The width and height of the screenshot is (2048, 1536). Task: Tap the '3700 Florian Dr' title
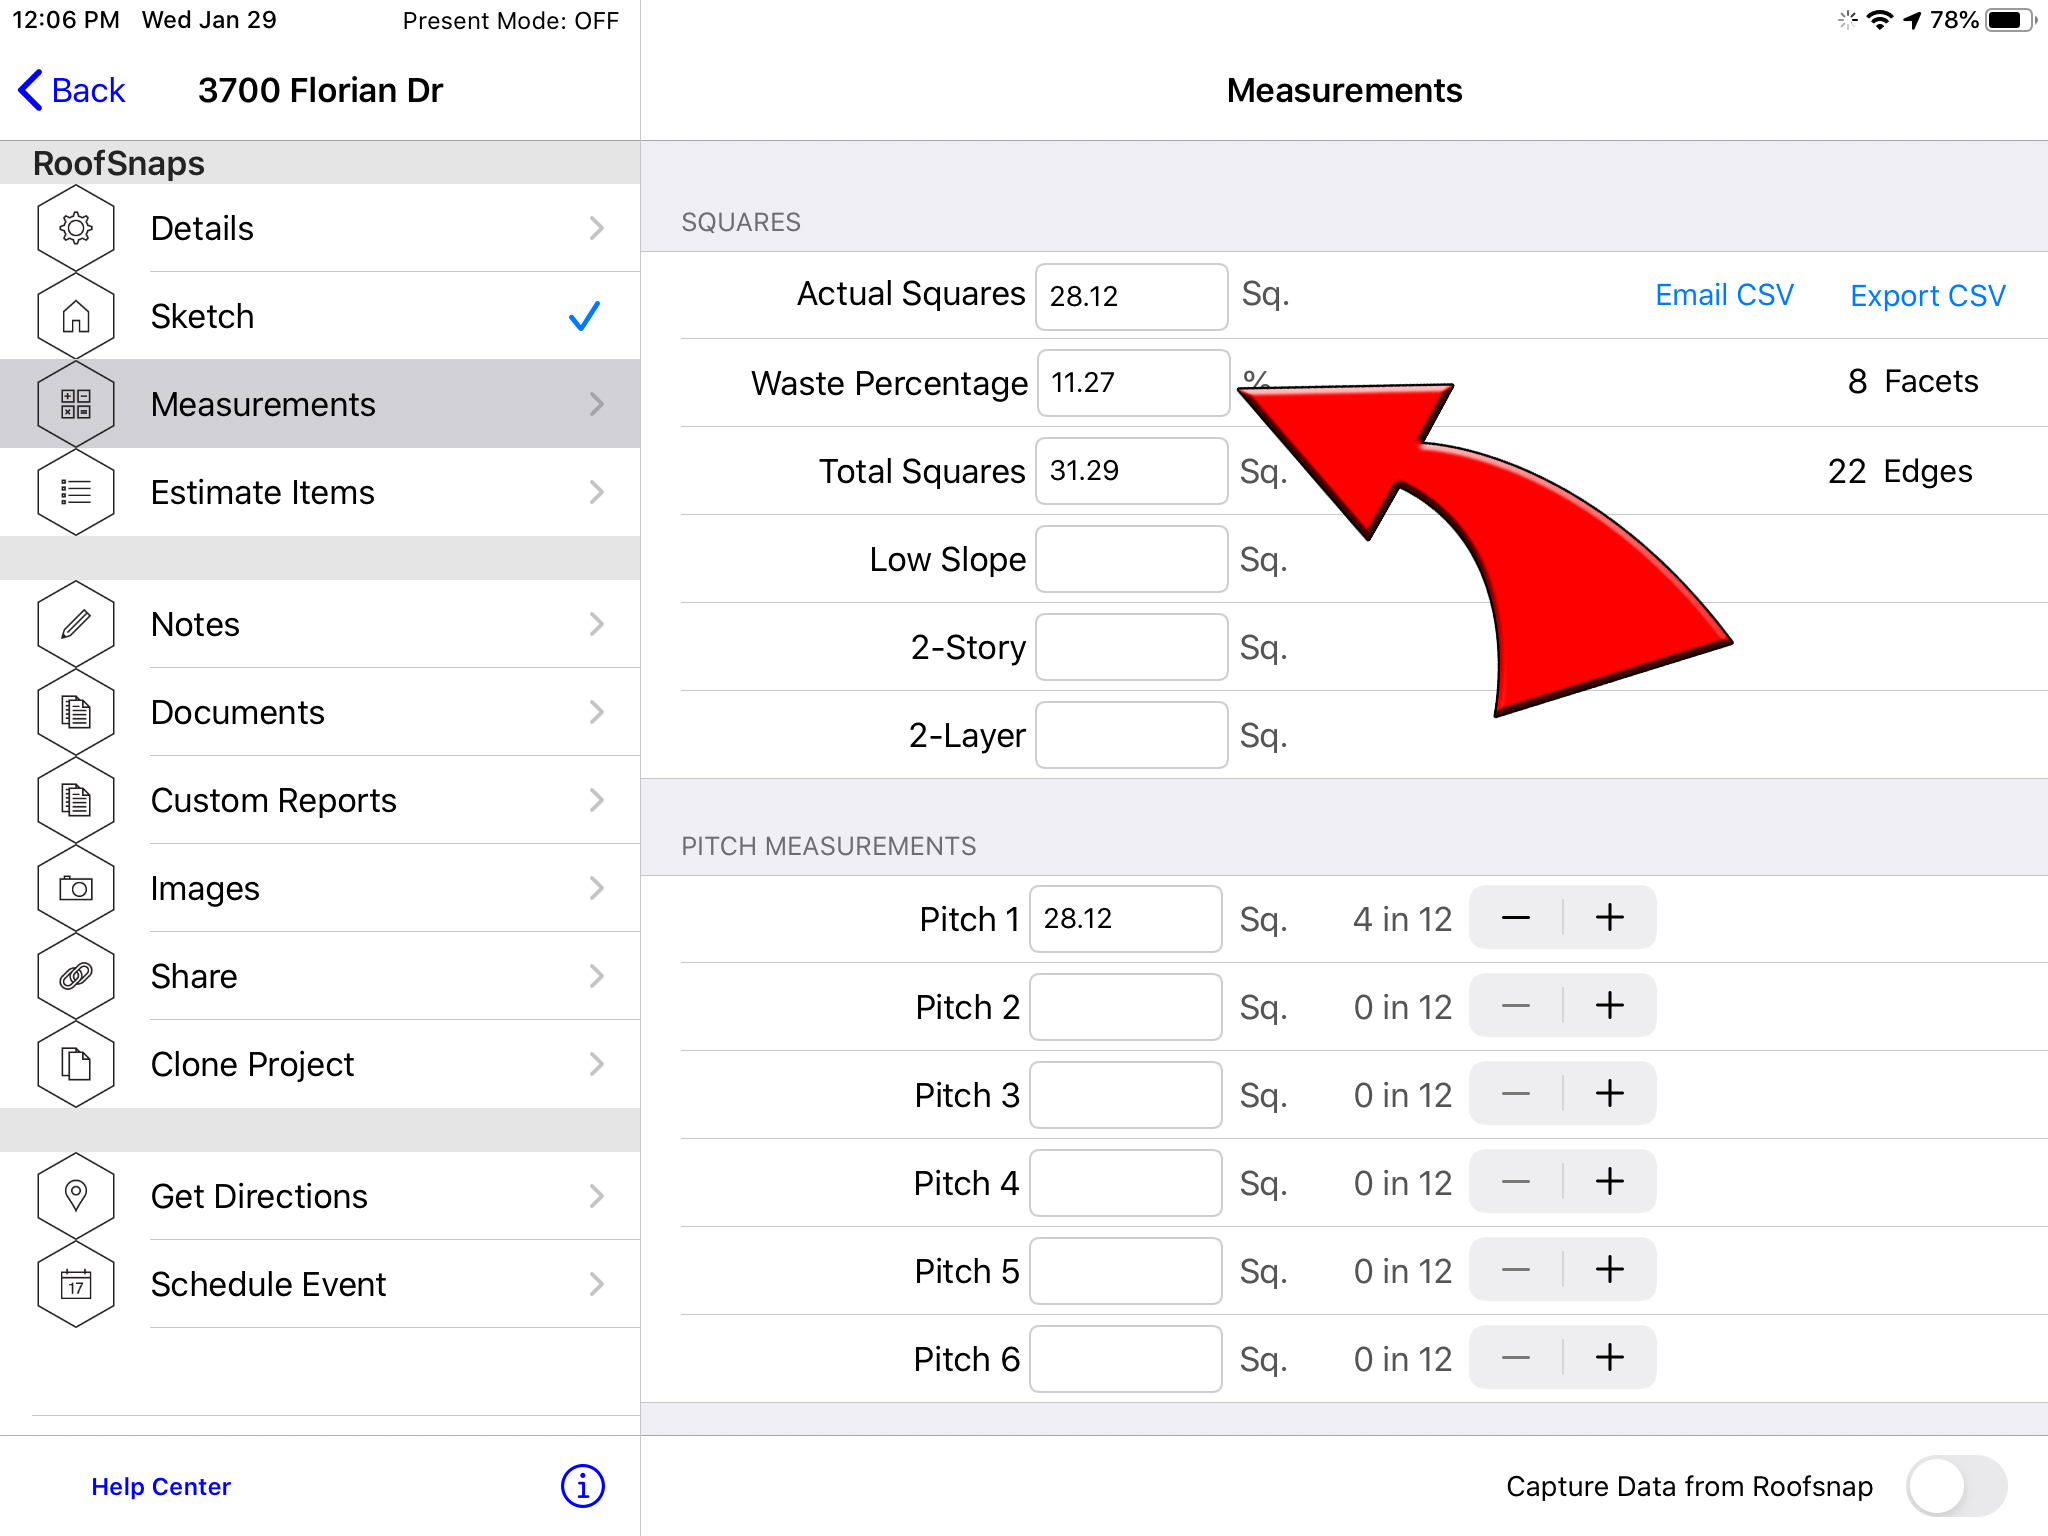pyautogui.click(x=320, y=90)
